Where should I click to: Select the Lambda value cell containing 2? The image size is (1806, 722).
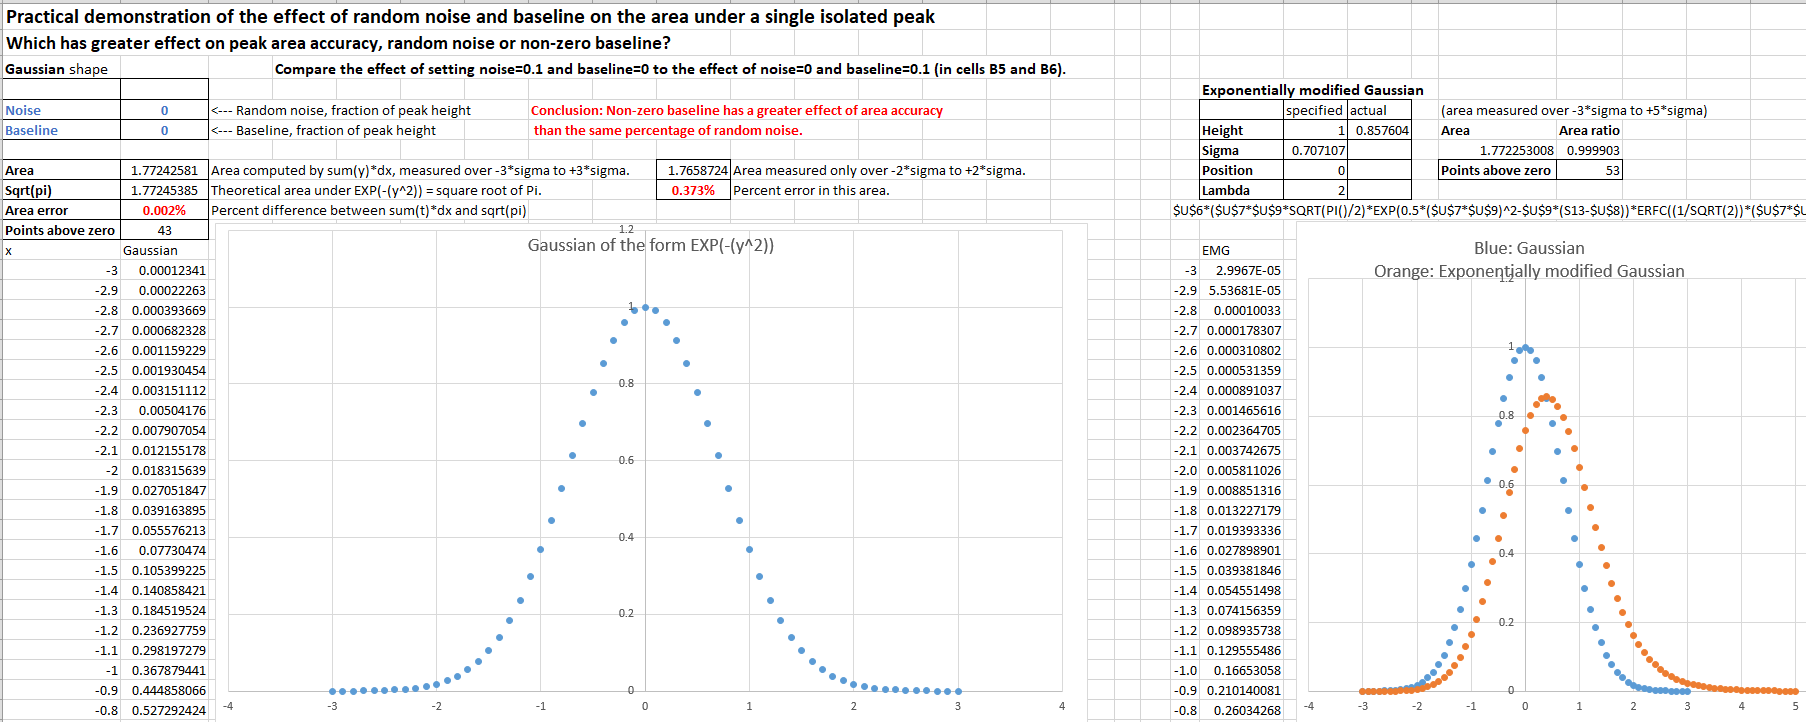(1317, 190)
